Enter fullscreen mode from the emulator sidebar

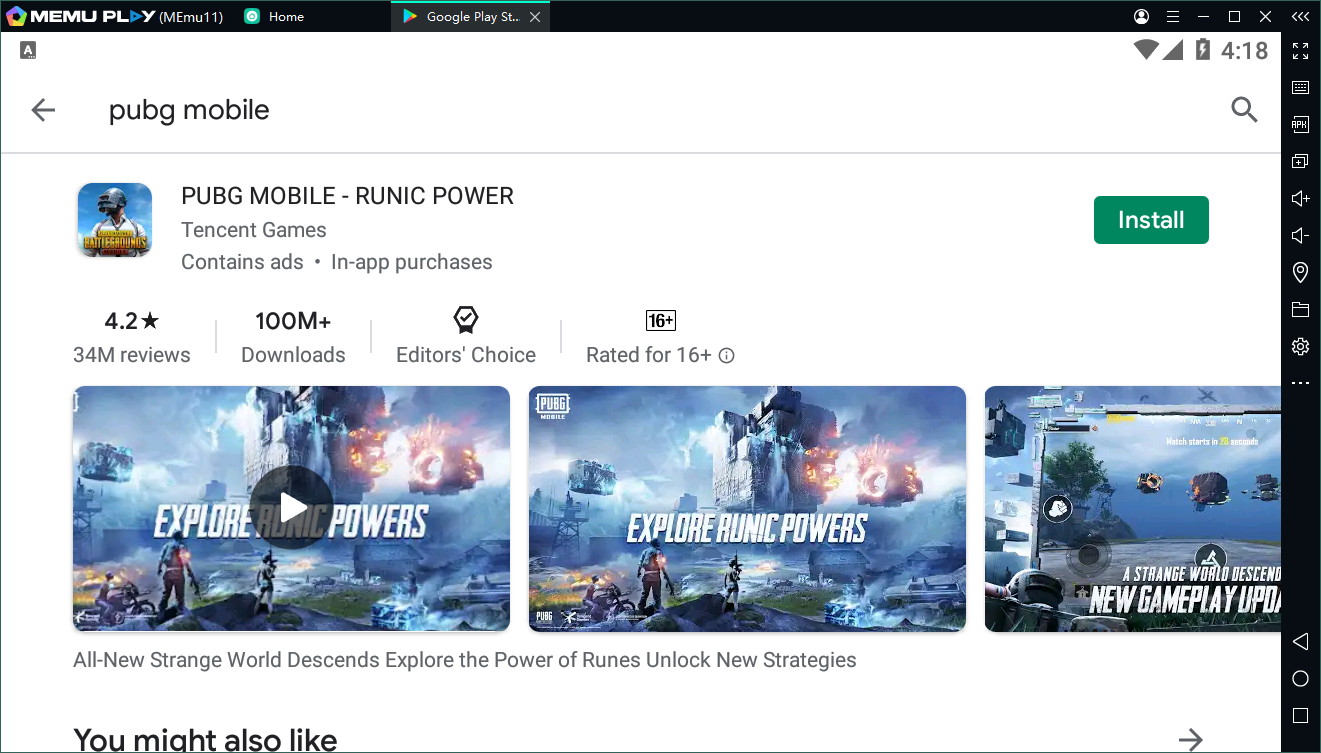[1300, 51]
